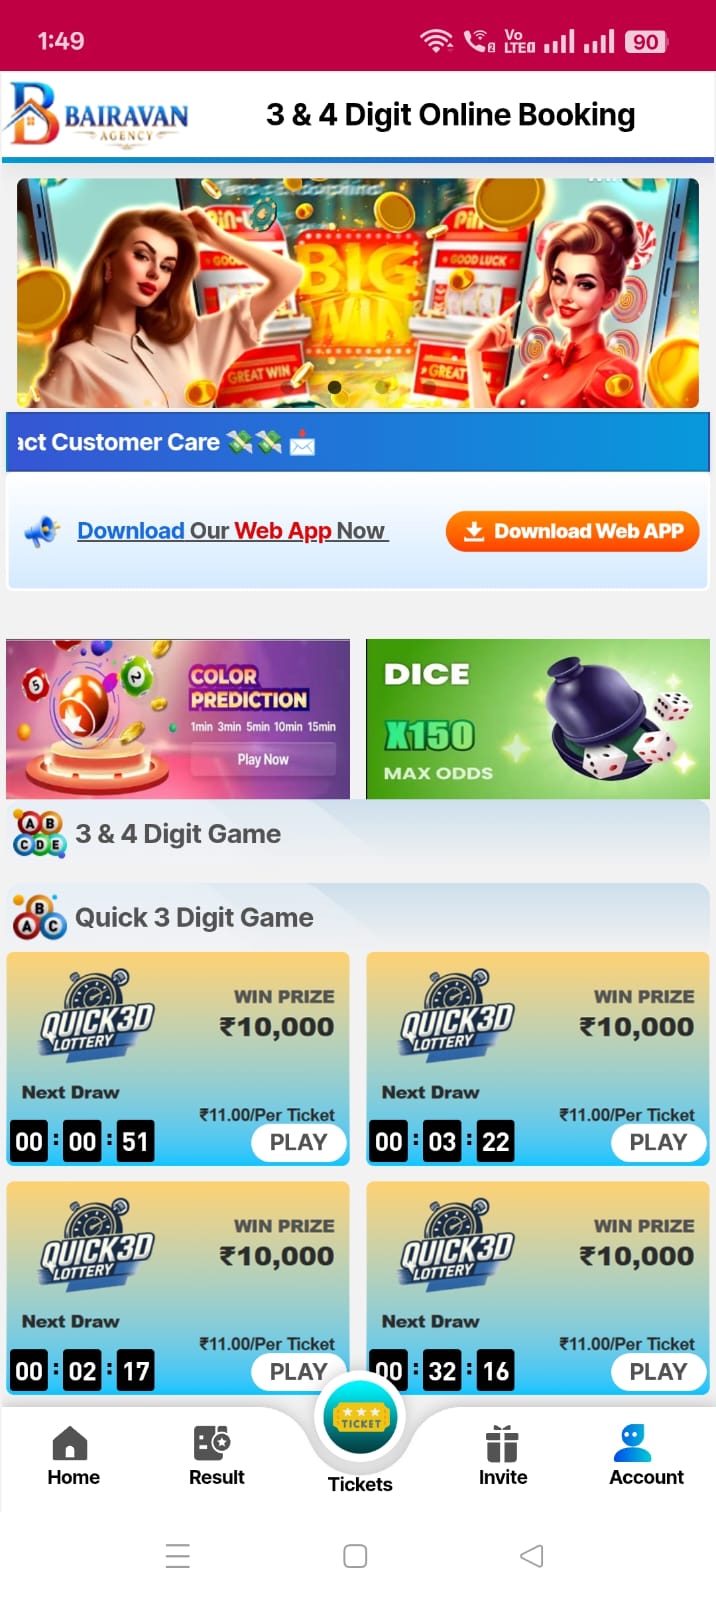Tap the Big Win promotional banner image

point(358,293)
